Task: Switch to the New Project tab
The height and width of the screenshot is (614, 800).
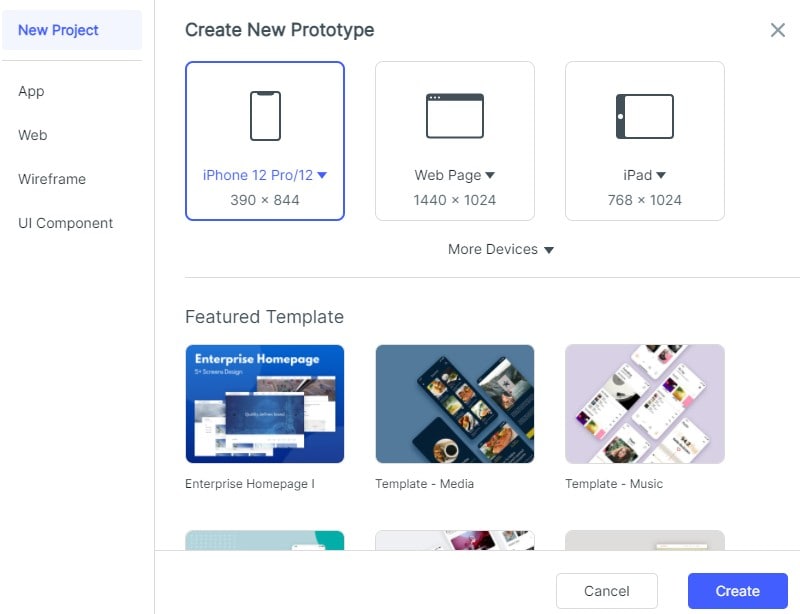Action: [x=59, y=30]
